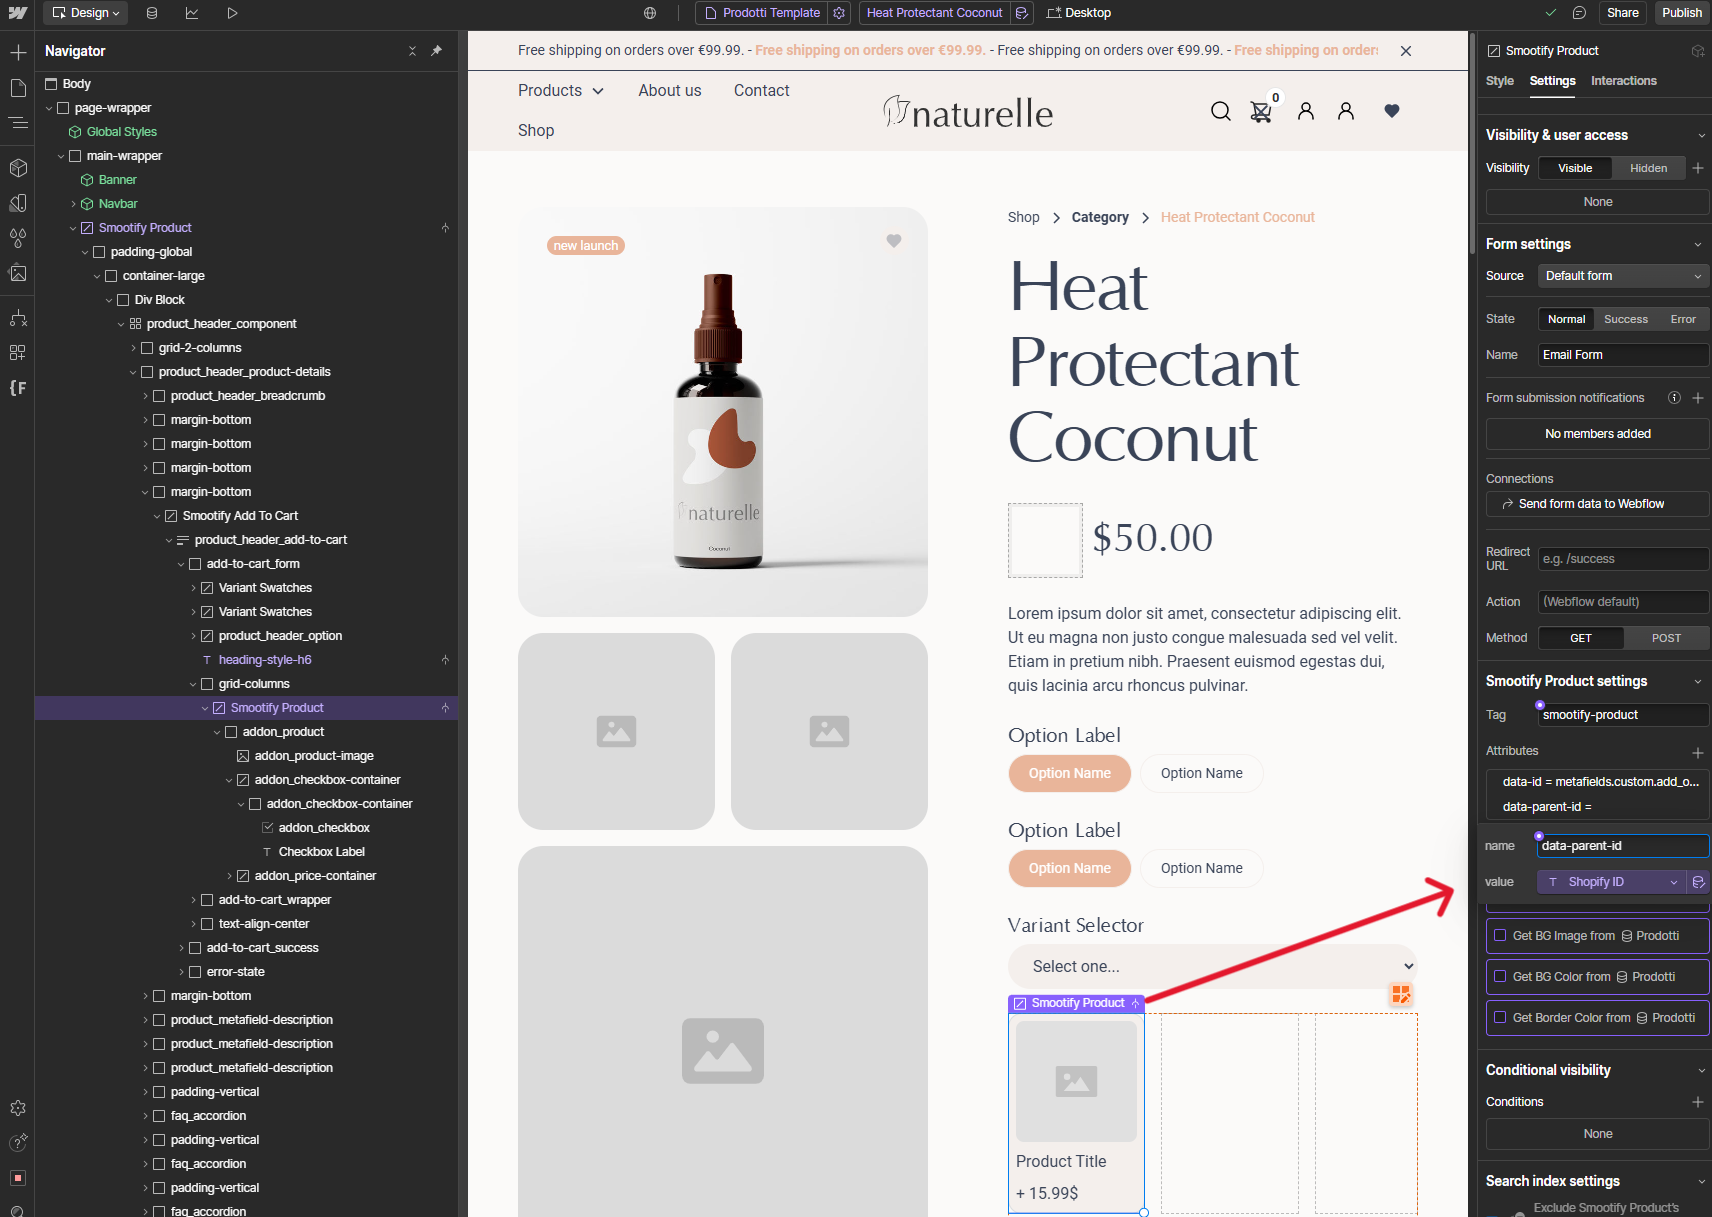Screen dimensions: 1712x1217
Task: Check Get BG Color from Prodotti
Action: 1500,977
